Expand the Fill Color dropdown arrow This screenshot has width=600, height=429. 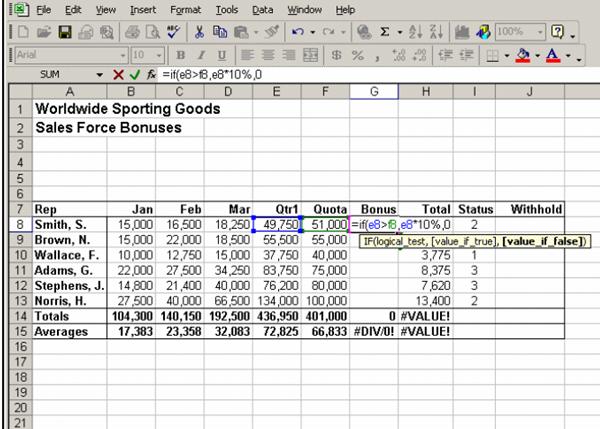pyautogui.click(x=538, y=56)
